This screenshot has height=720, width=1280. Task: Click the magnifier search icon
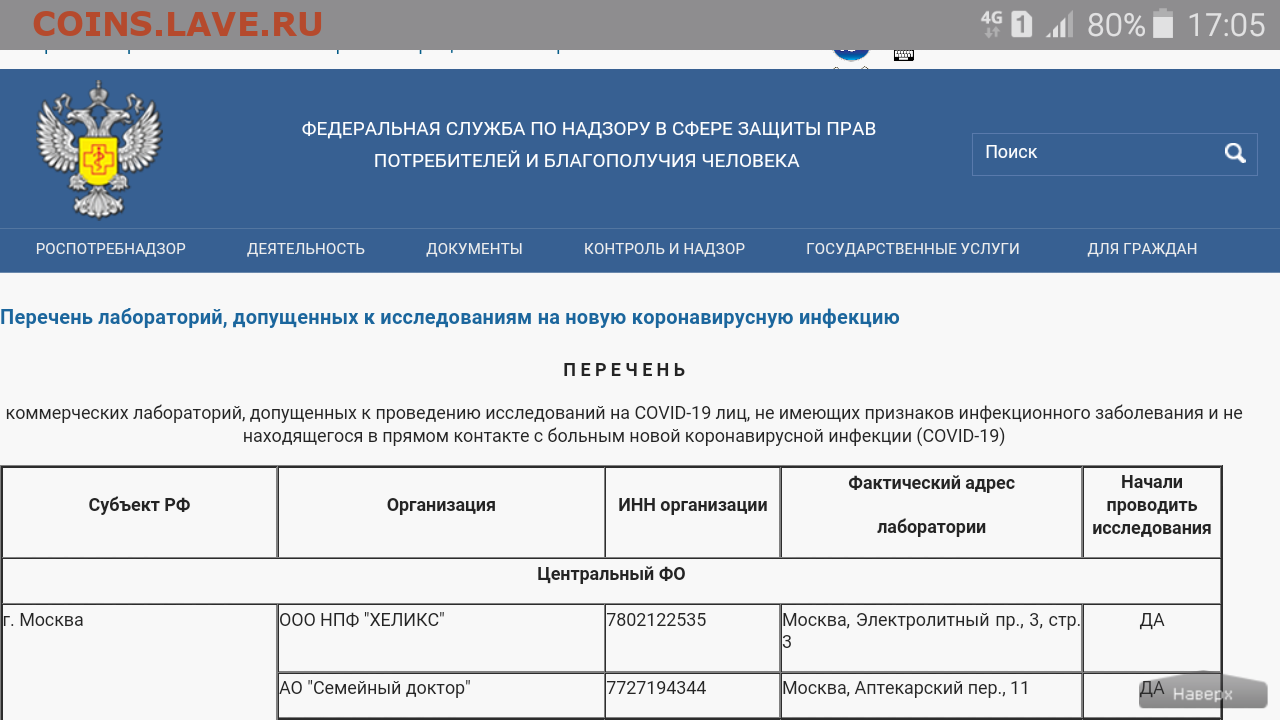tap(1235, 153)
